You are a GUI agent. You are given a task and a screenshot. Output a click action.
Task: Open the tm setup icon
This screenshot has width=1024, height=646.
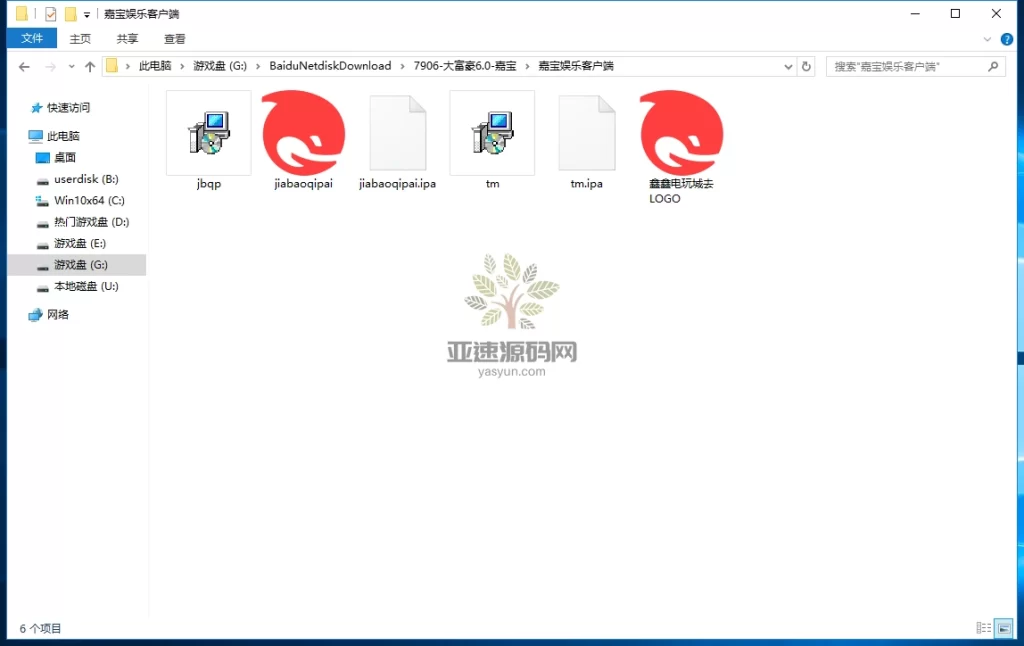pos(491,132)
